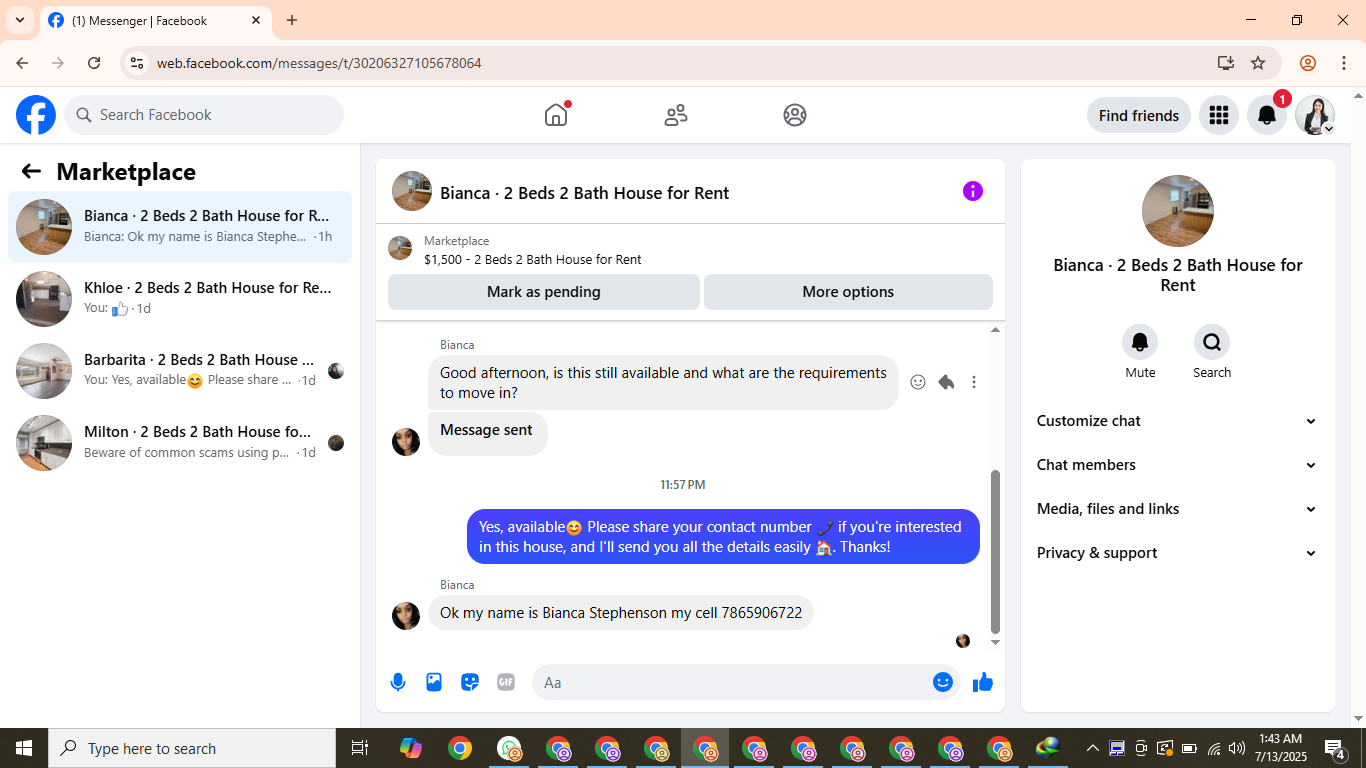This screenshot has height=768, width=1366.
Task: Attach a photo using the image icon
Action: tap(434, 682)
